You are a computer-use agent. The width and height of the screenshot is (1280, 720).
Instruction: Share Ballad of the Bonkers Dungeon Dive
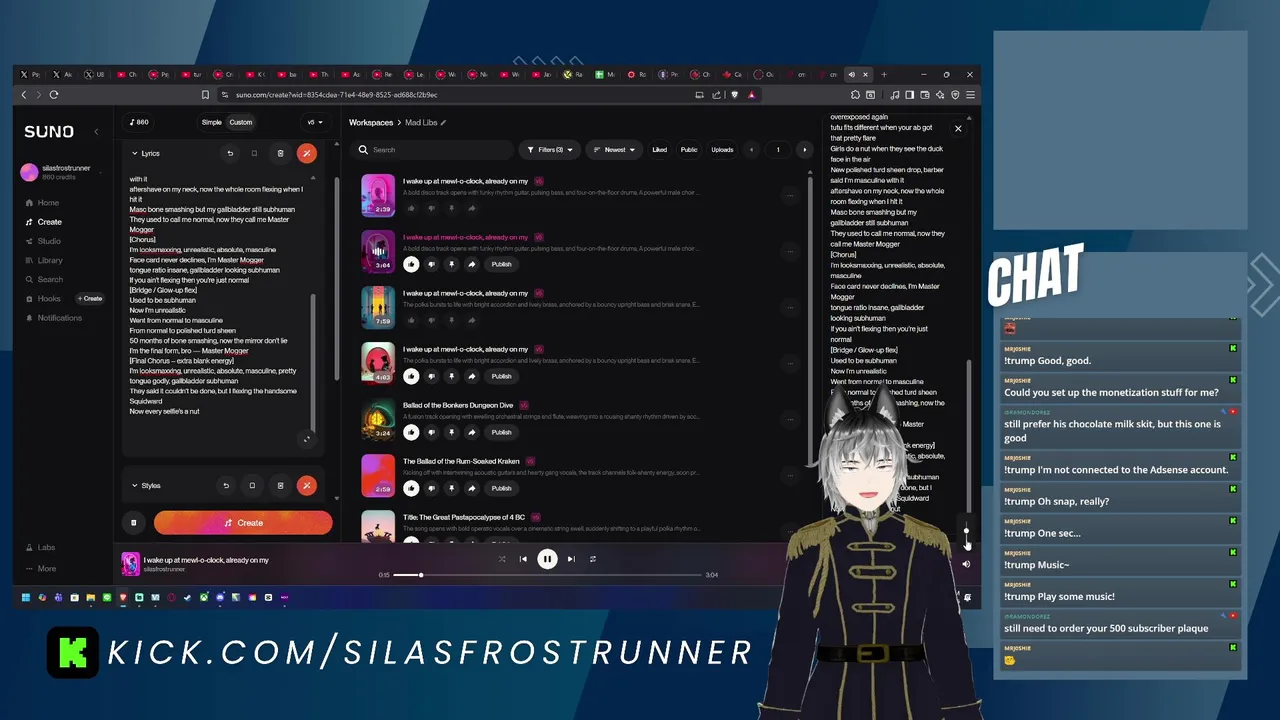(x=471, y=432)
